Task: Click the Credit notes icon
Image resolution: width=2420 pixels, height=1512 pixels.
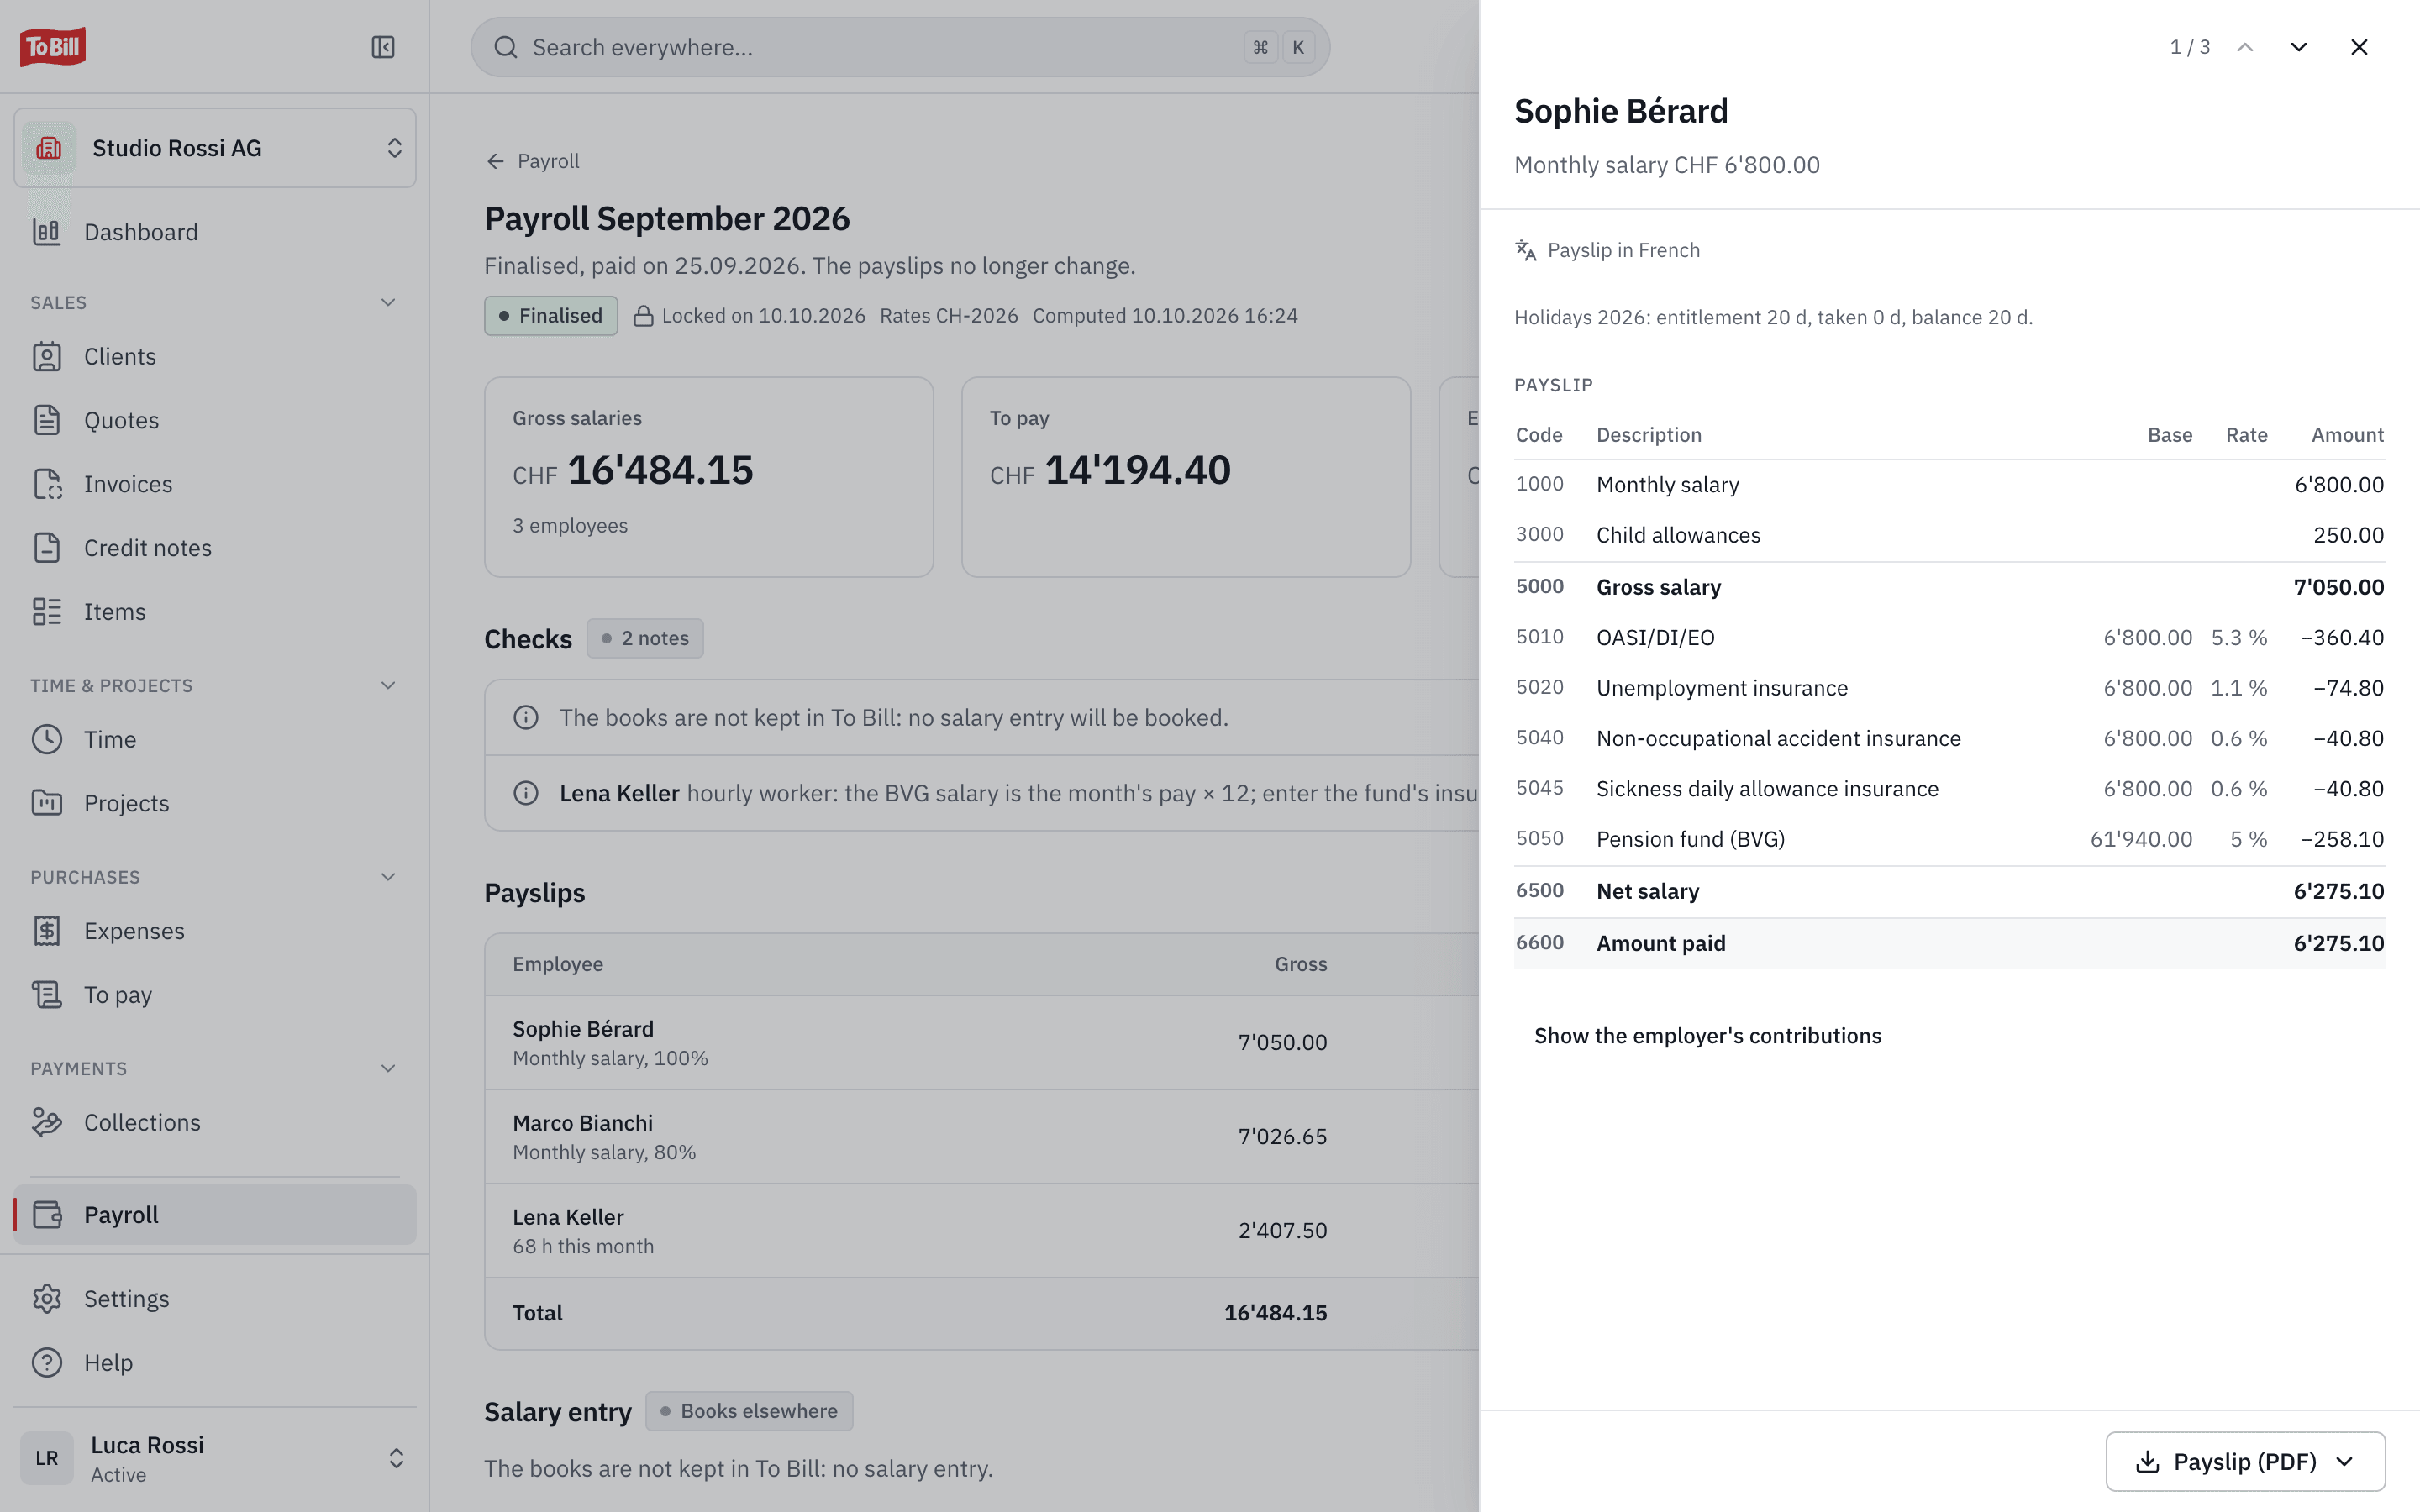Action: pyautogui.click(x=47, y=548)
